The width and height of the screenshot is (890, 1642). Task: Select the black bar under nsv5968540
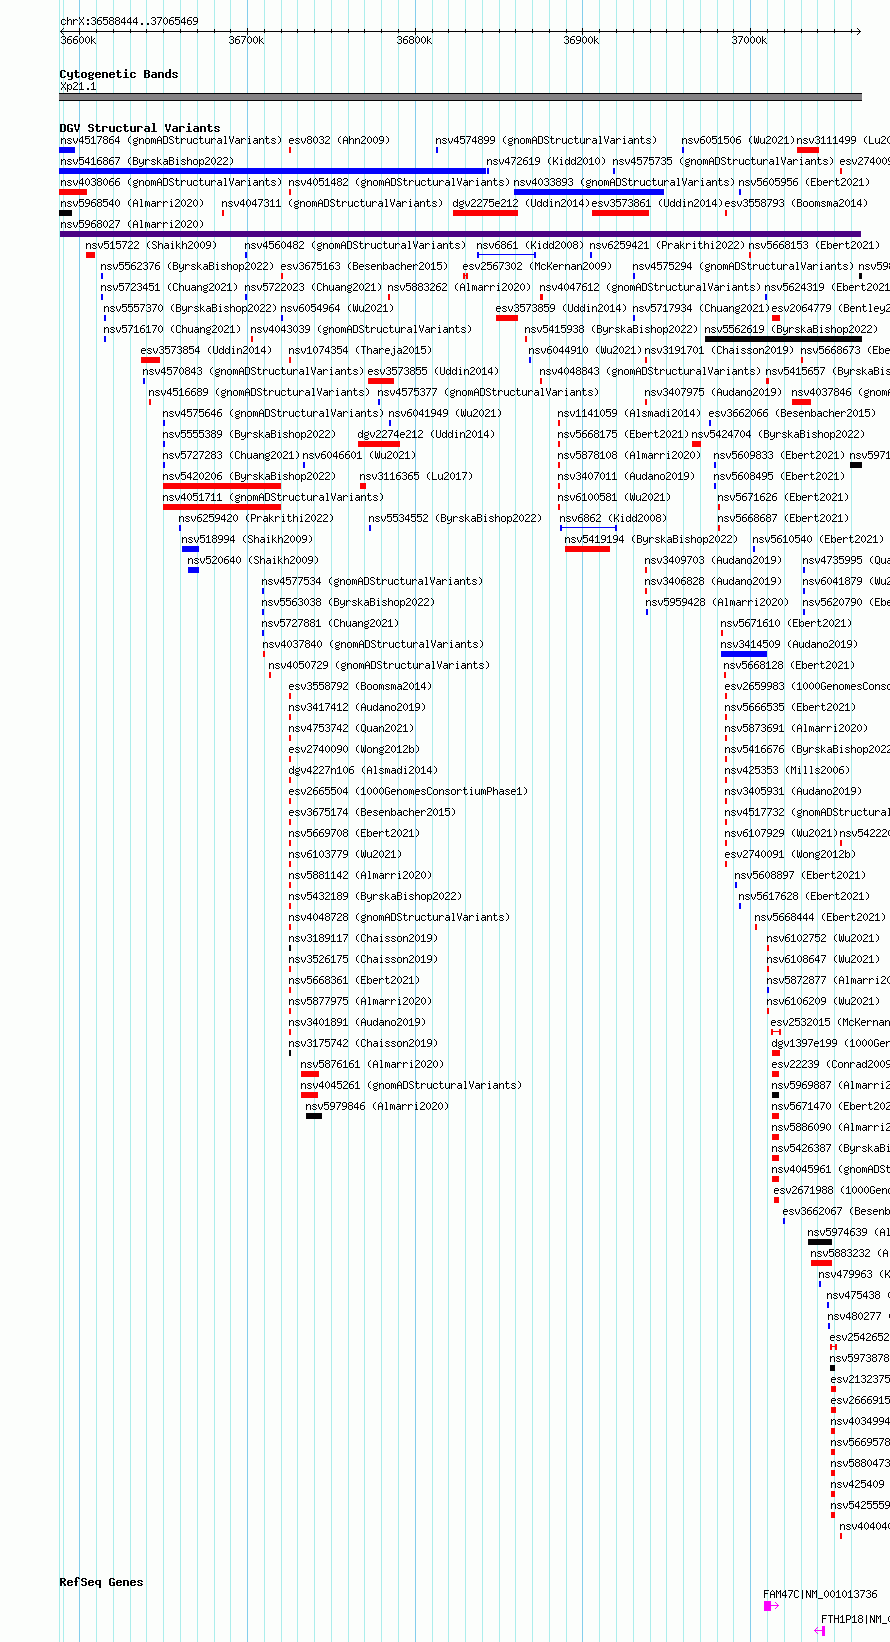(66, 213)
